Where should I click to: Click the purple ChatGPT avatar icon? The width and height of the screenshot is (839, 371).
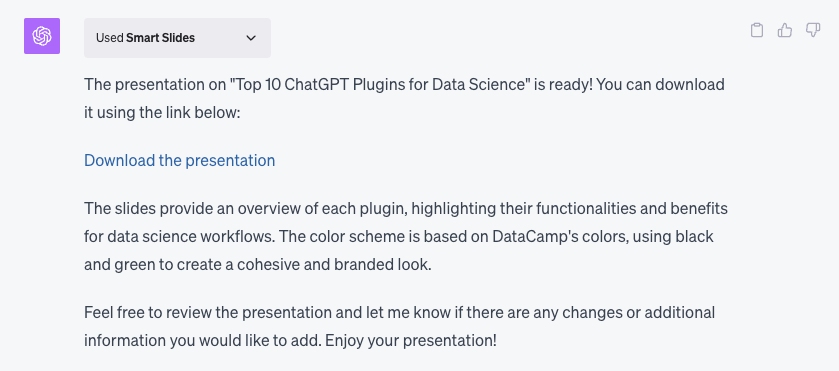[x=42, y=36]
